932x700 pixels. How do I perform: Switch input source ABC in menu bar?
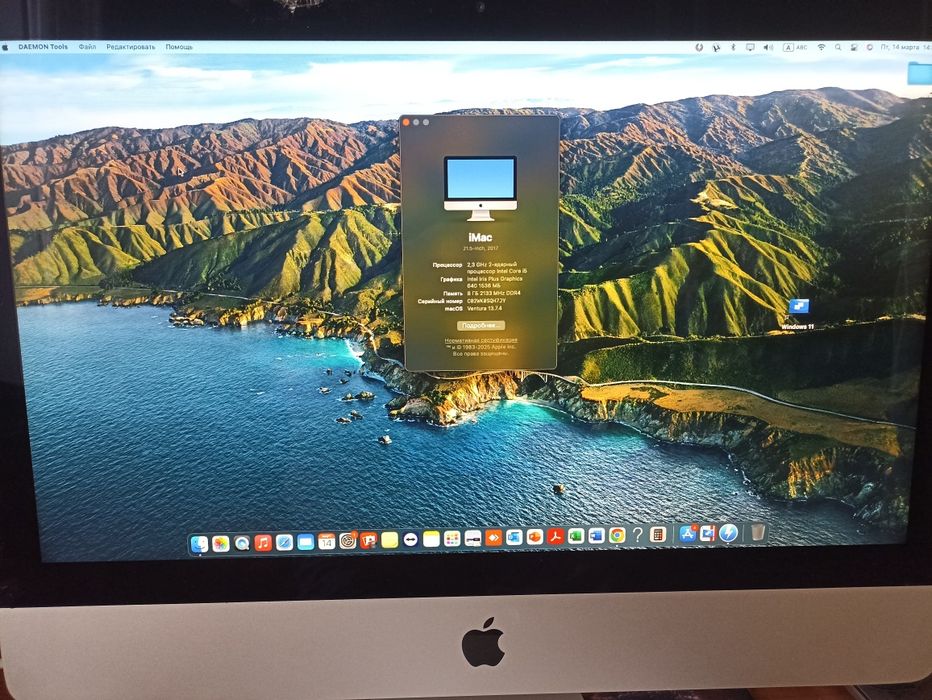(x=795, y=47)
